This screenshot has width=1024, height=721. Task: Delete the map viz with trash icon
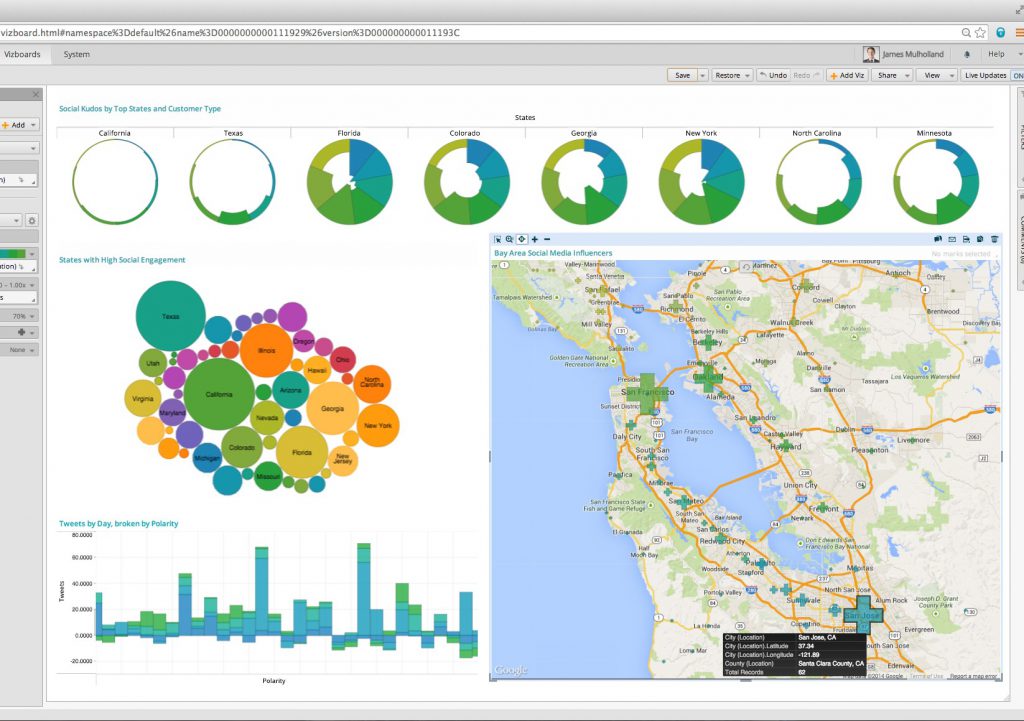994,239
